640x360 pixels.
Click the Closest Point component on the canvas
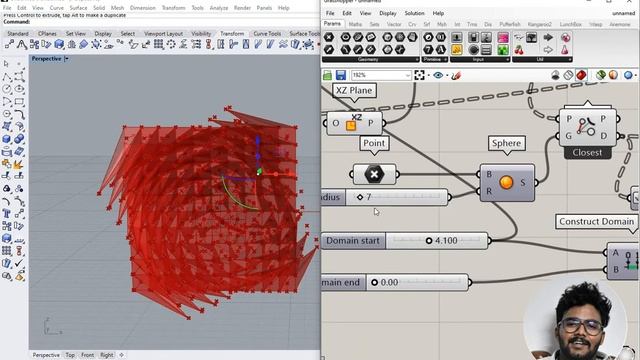(587, 127)
